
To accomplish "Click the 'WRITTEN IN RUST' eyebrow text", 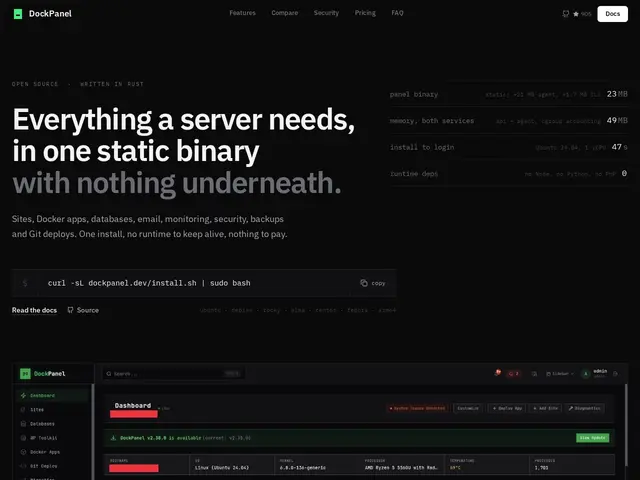I will [112, 84].
